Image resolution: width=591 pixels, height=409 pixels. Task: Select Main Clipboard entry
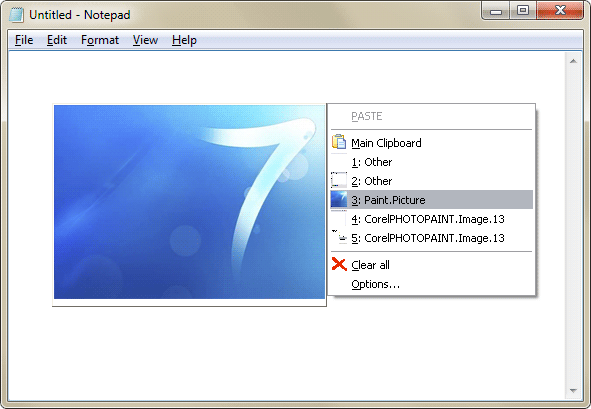[x=432, y=143]
